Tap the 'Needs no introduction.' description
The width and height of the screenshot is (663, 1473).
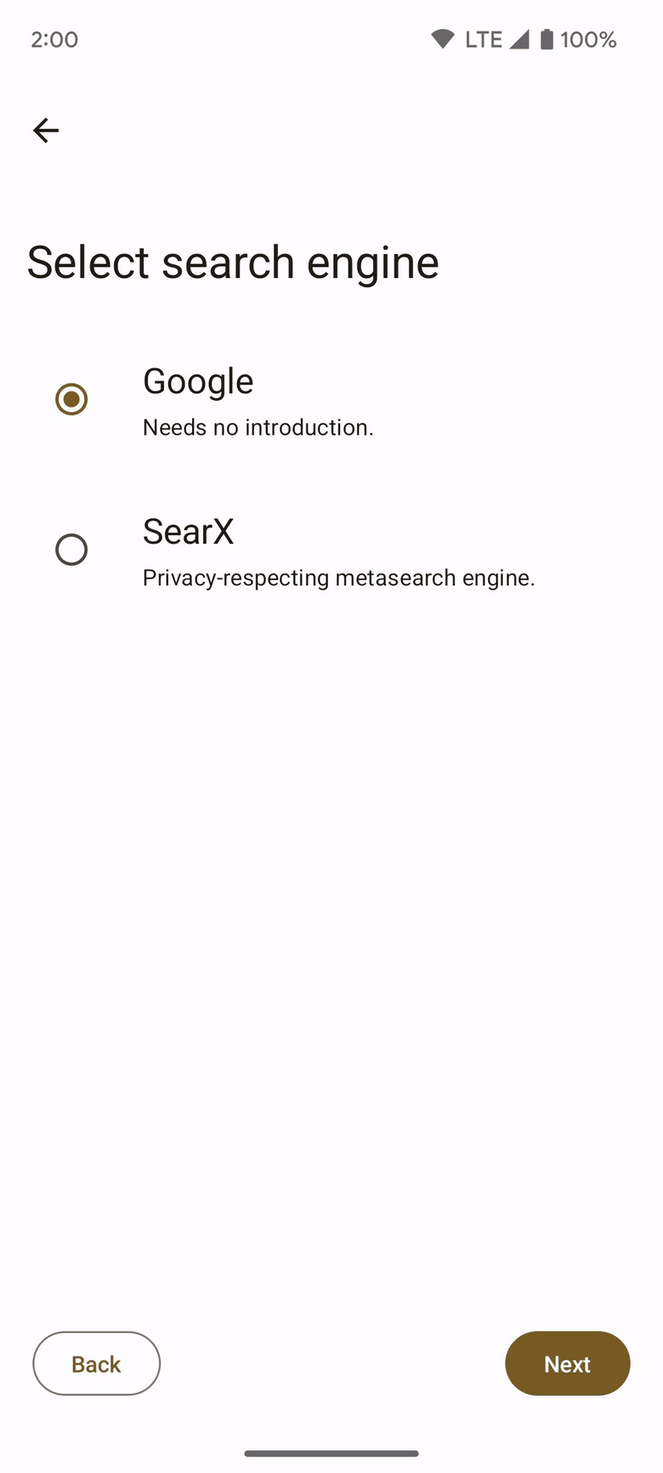pos(258,428)
